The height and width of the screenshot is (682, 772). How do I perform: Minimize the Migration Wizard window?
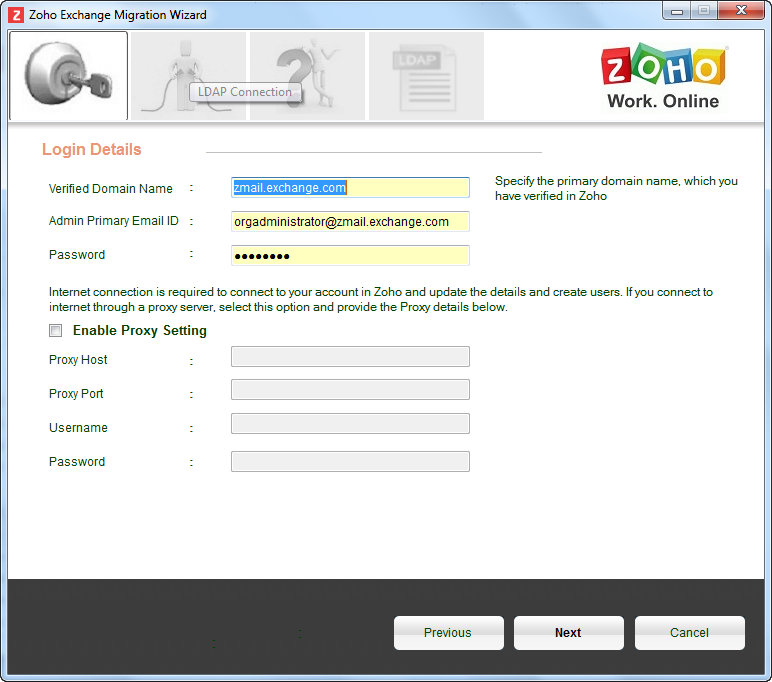(675, 11)
